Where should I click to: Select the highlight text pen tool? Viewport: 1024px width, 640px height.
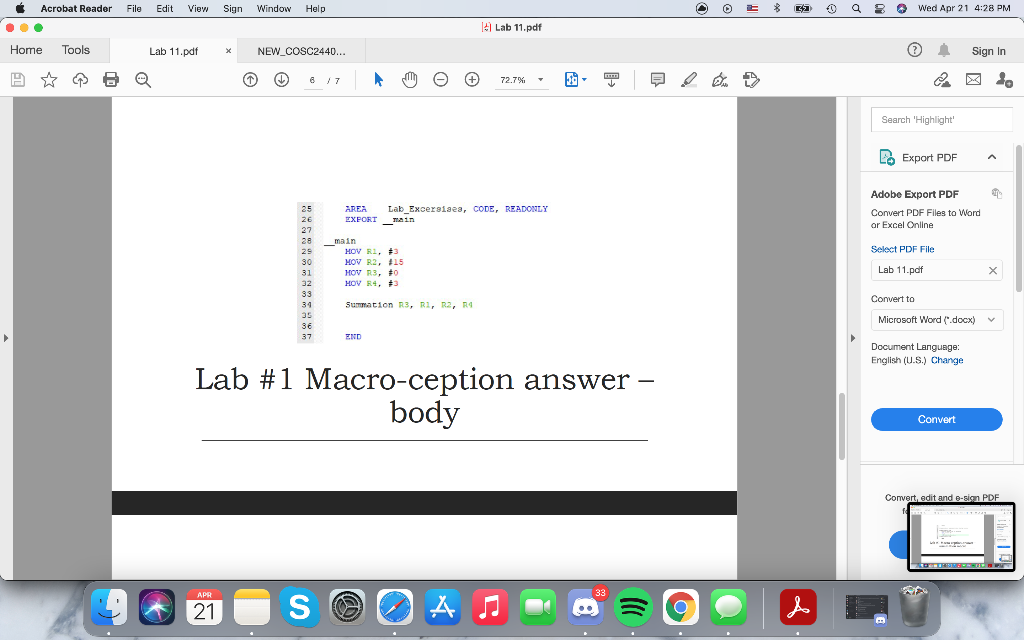pyautogui.click(x=689, y=80)
